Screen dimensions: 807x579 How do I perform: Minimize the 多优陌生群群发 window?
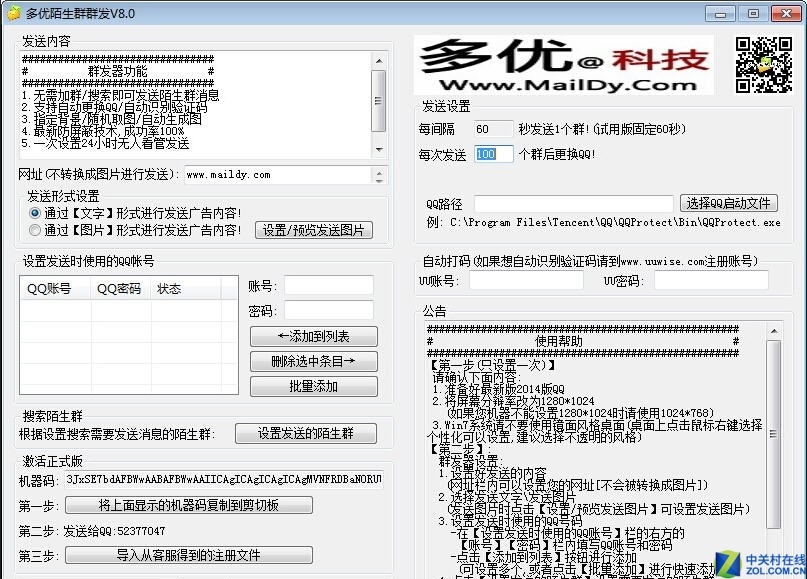[720, 14]
